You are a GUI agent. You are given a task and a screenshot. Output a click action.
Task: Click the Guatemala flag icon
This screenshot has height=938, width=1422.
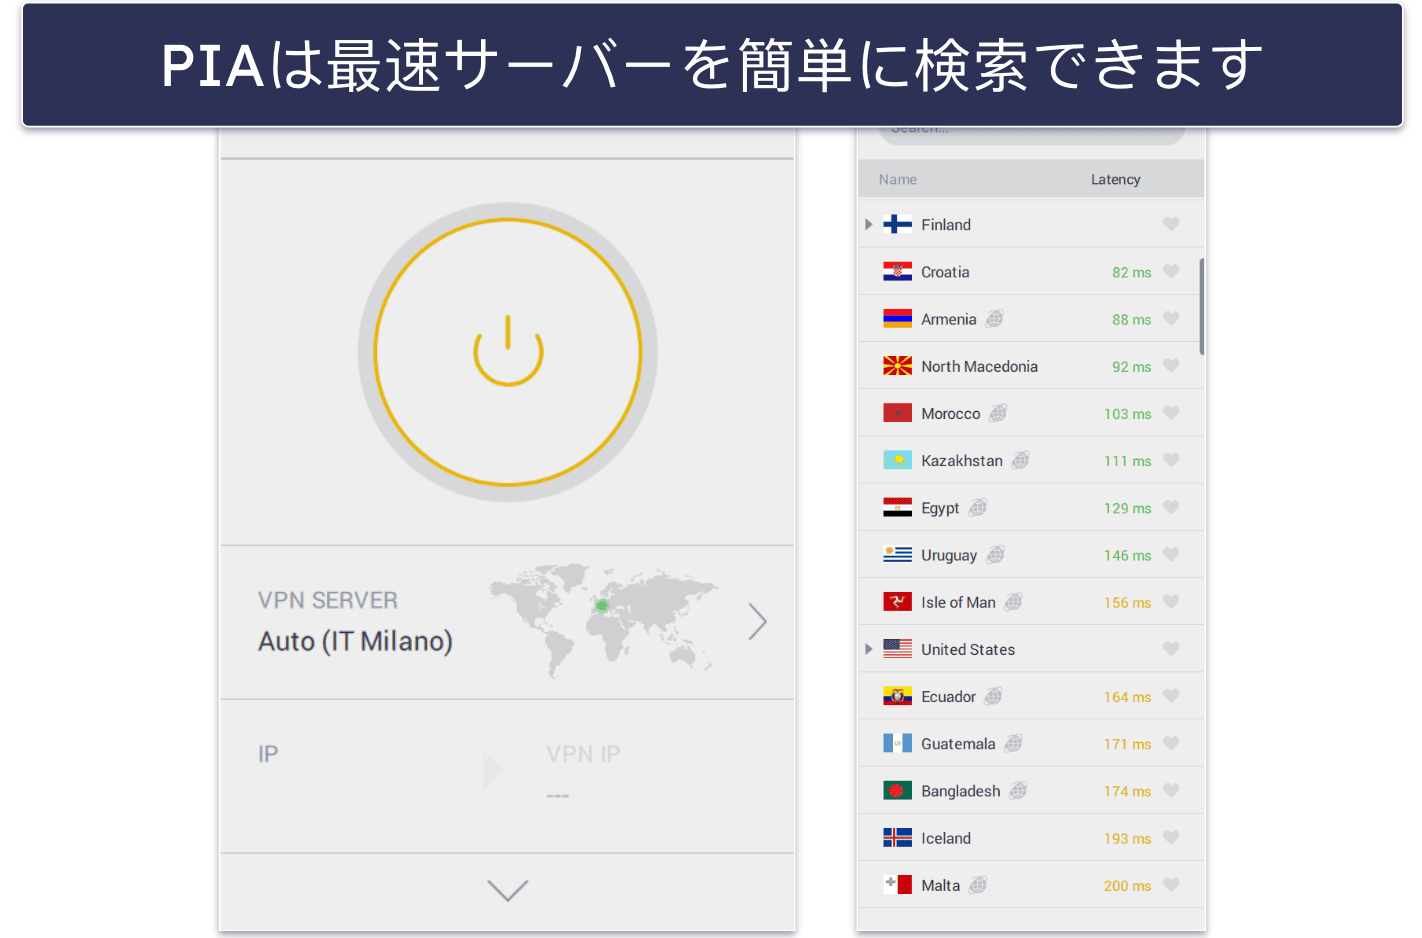click(x=897, y=743)
